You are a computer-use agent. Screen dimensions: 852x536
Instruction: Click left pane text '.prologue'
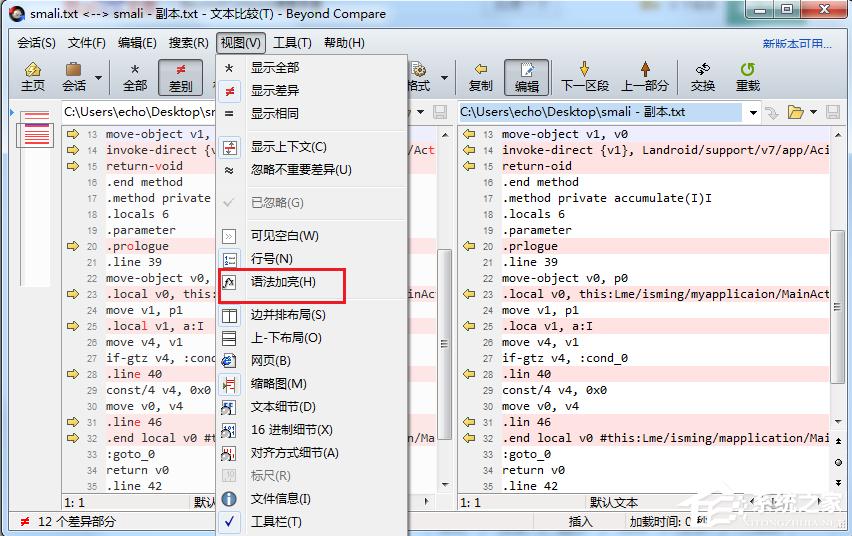137,246
